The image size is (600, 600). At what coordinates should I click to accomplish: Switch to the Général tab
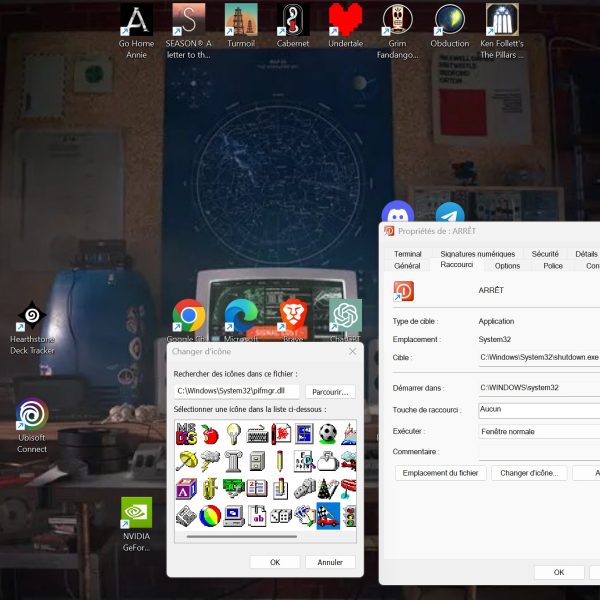[x=407, y=266]
